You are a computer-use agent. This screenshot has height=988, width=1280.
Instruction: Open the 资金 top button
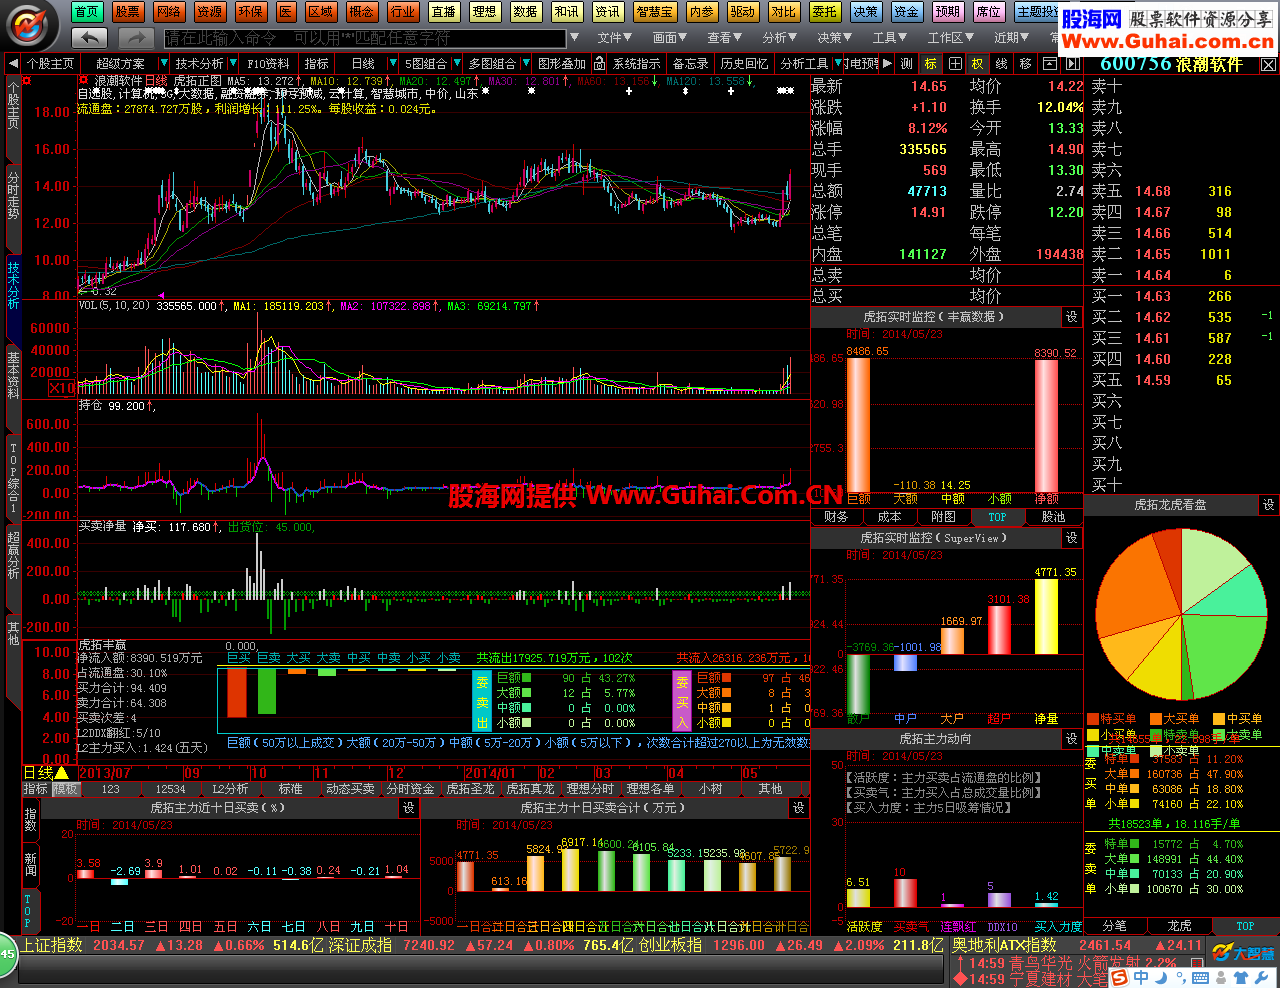click(906, 12)
